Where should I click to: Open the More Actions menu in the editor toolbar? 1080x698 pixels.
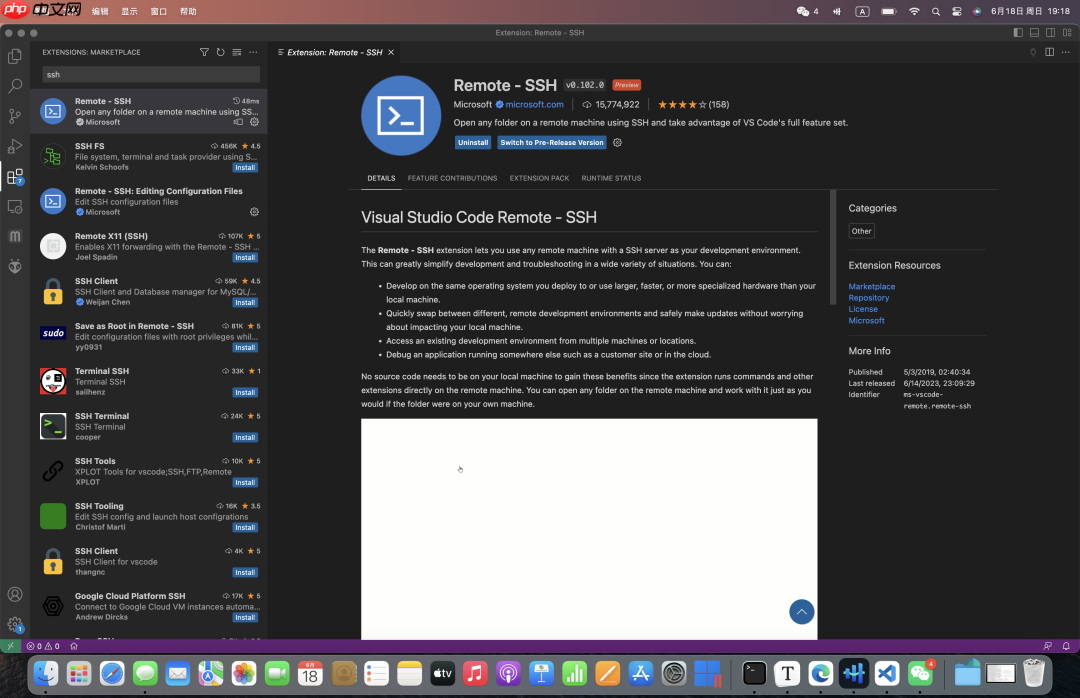pyautogui.click(x=1064, y=52)
